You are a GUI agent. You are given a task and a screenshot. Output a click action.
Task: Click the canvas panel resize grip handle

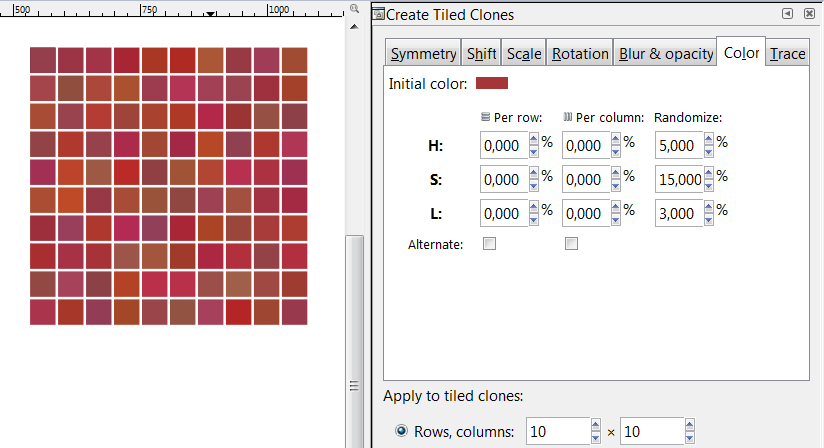354,386
